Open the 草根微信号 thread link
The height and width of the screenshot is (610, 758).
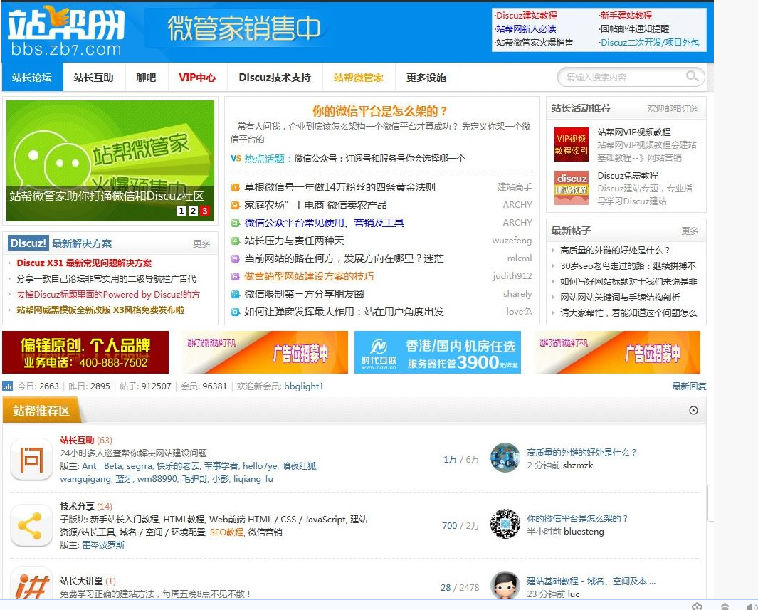point(339,187)
